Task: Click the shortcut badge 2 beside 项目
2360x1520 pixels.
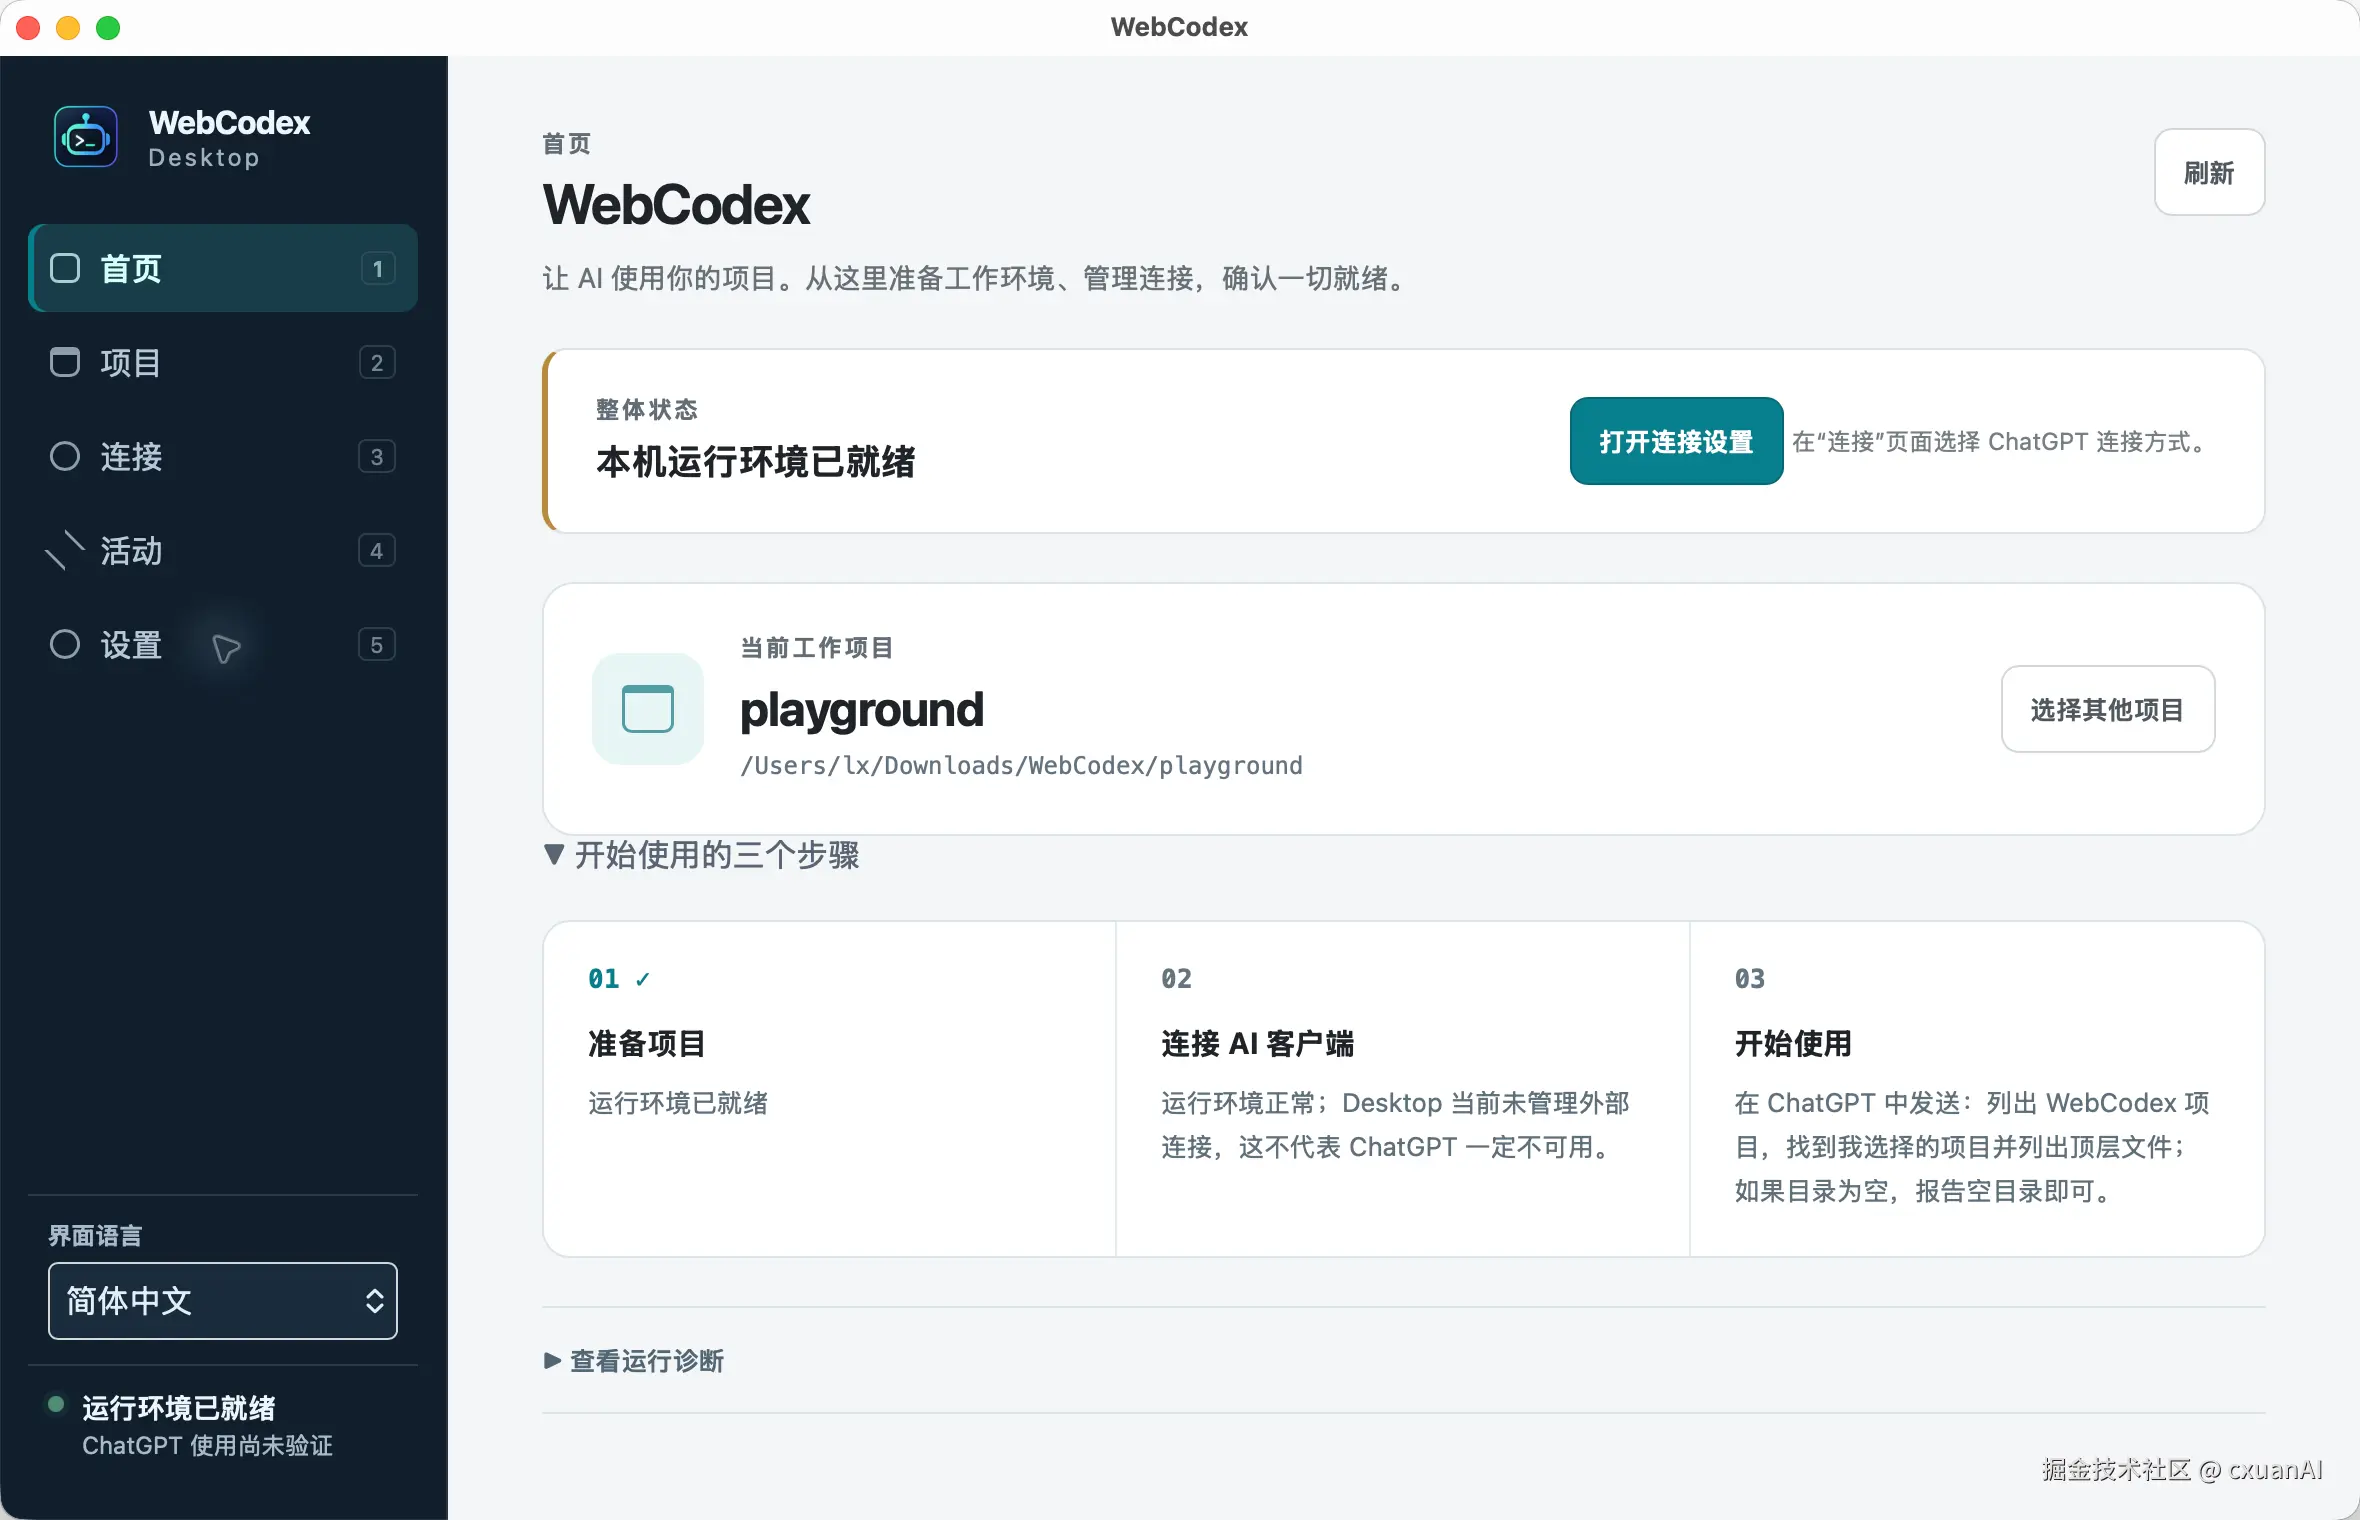Action: click(x=377, y=362)
